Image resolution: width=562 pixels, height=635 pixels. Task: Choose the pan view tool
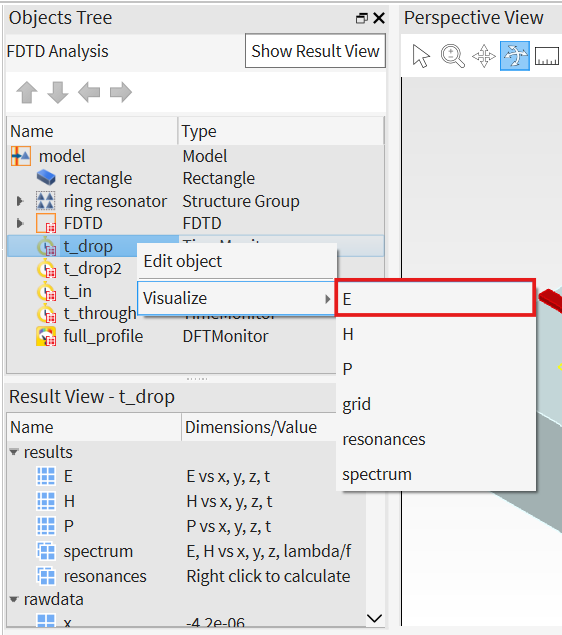(x=483, y=56)
